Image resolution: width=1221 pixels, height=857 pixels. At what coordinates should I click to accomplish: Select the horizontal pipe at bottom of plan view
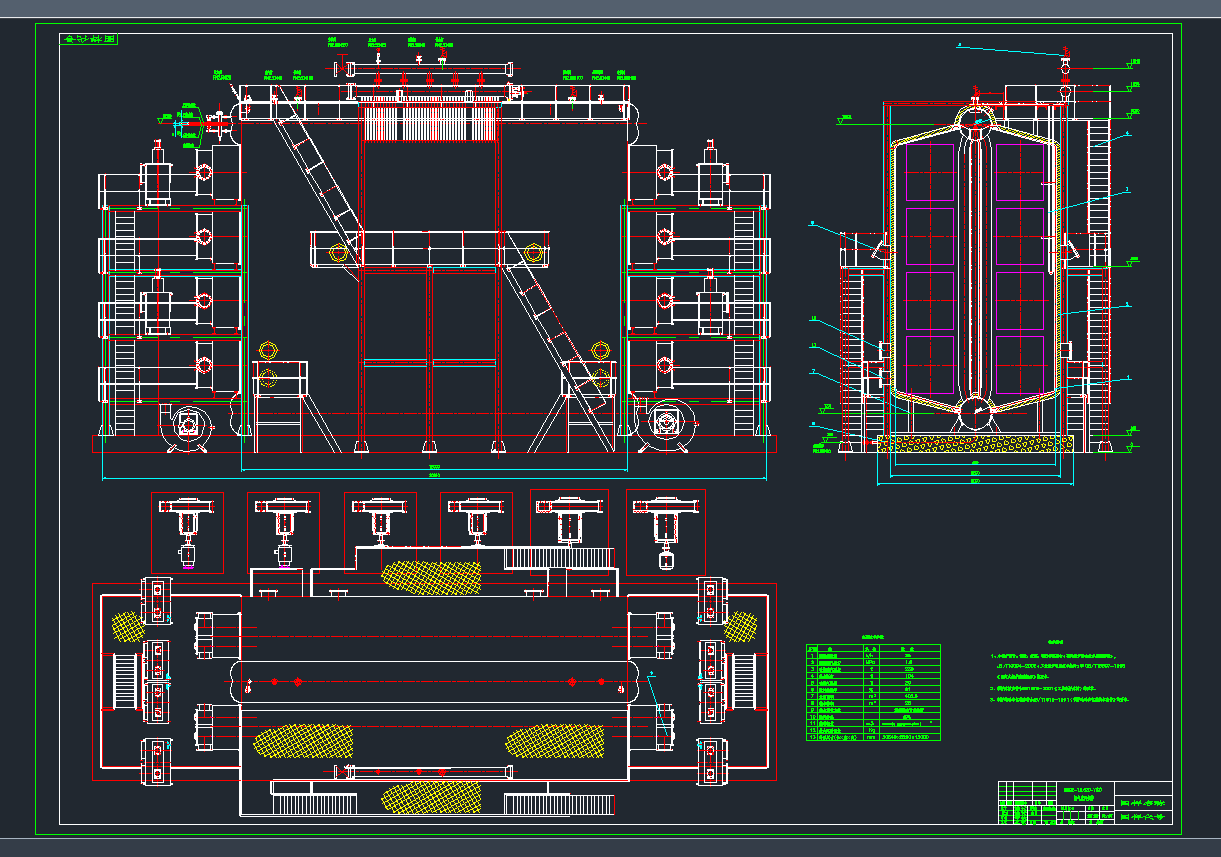(427, 771)
